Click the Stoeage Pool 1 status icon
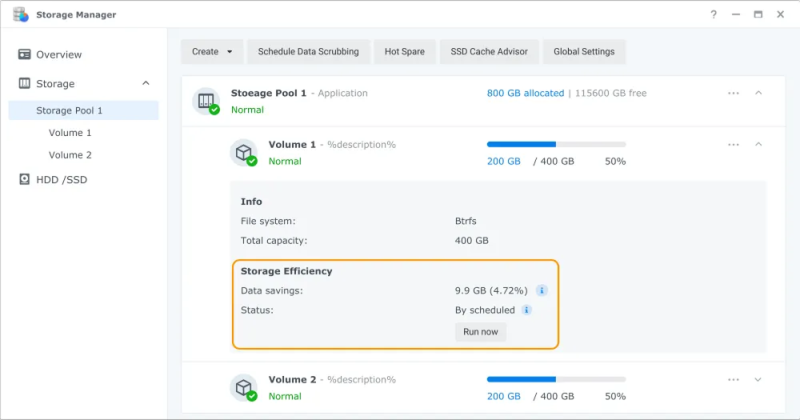 click(206, 101)
